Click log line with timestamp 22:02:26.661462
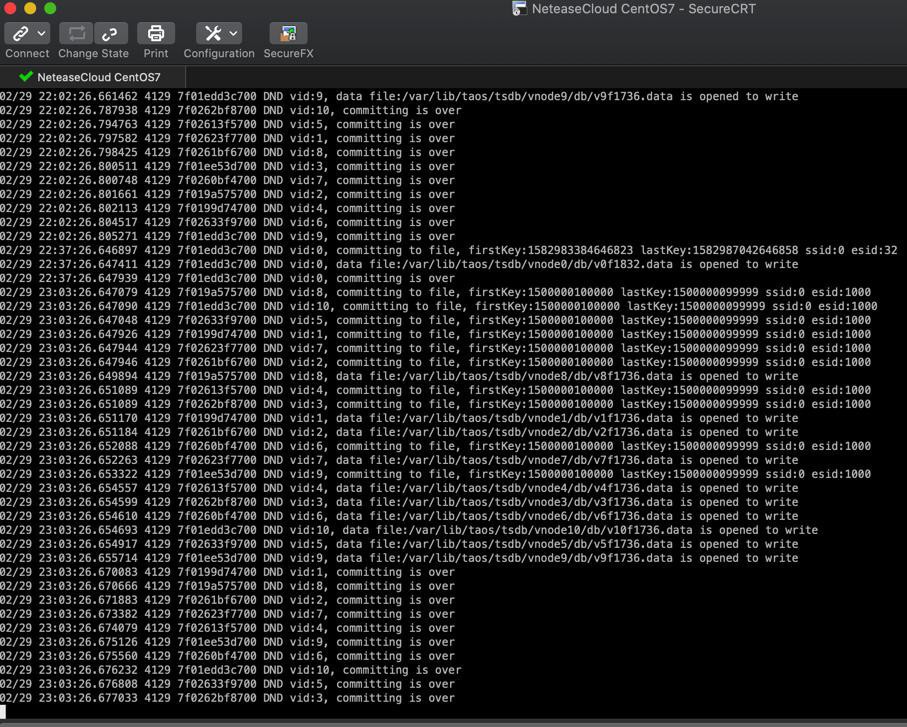This screenshot has height=727, width=907. coord(399,97)
